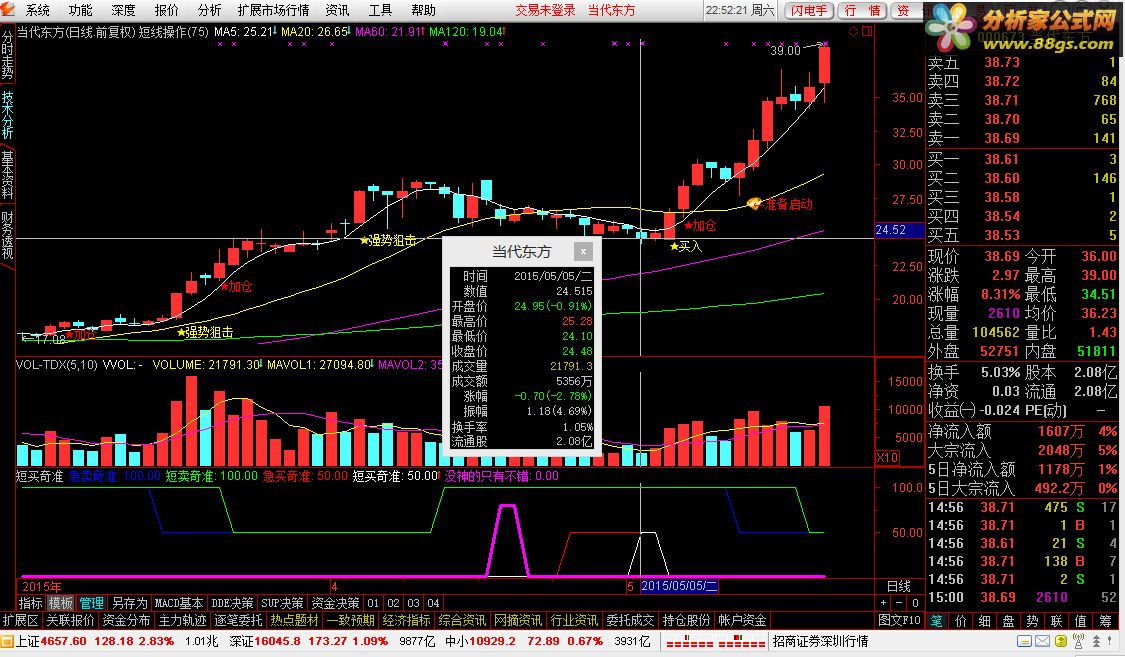Open the 功能 menu
Viewport: 1125px width, 657px height.
(x=80, y=10)
